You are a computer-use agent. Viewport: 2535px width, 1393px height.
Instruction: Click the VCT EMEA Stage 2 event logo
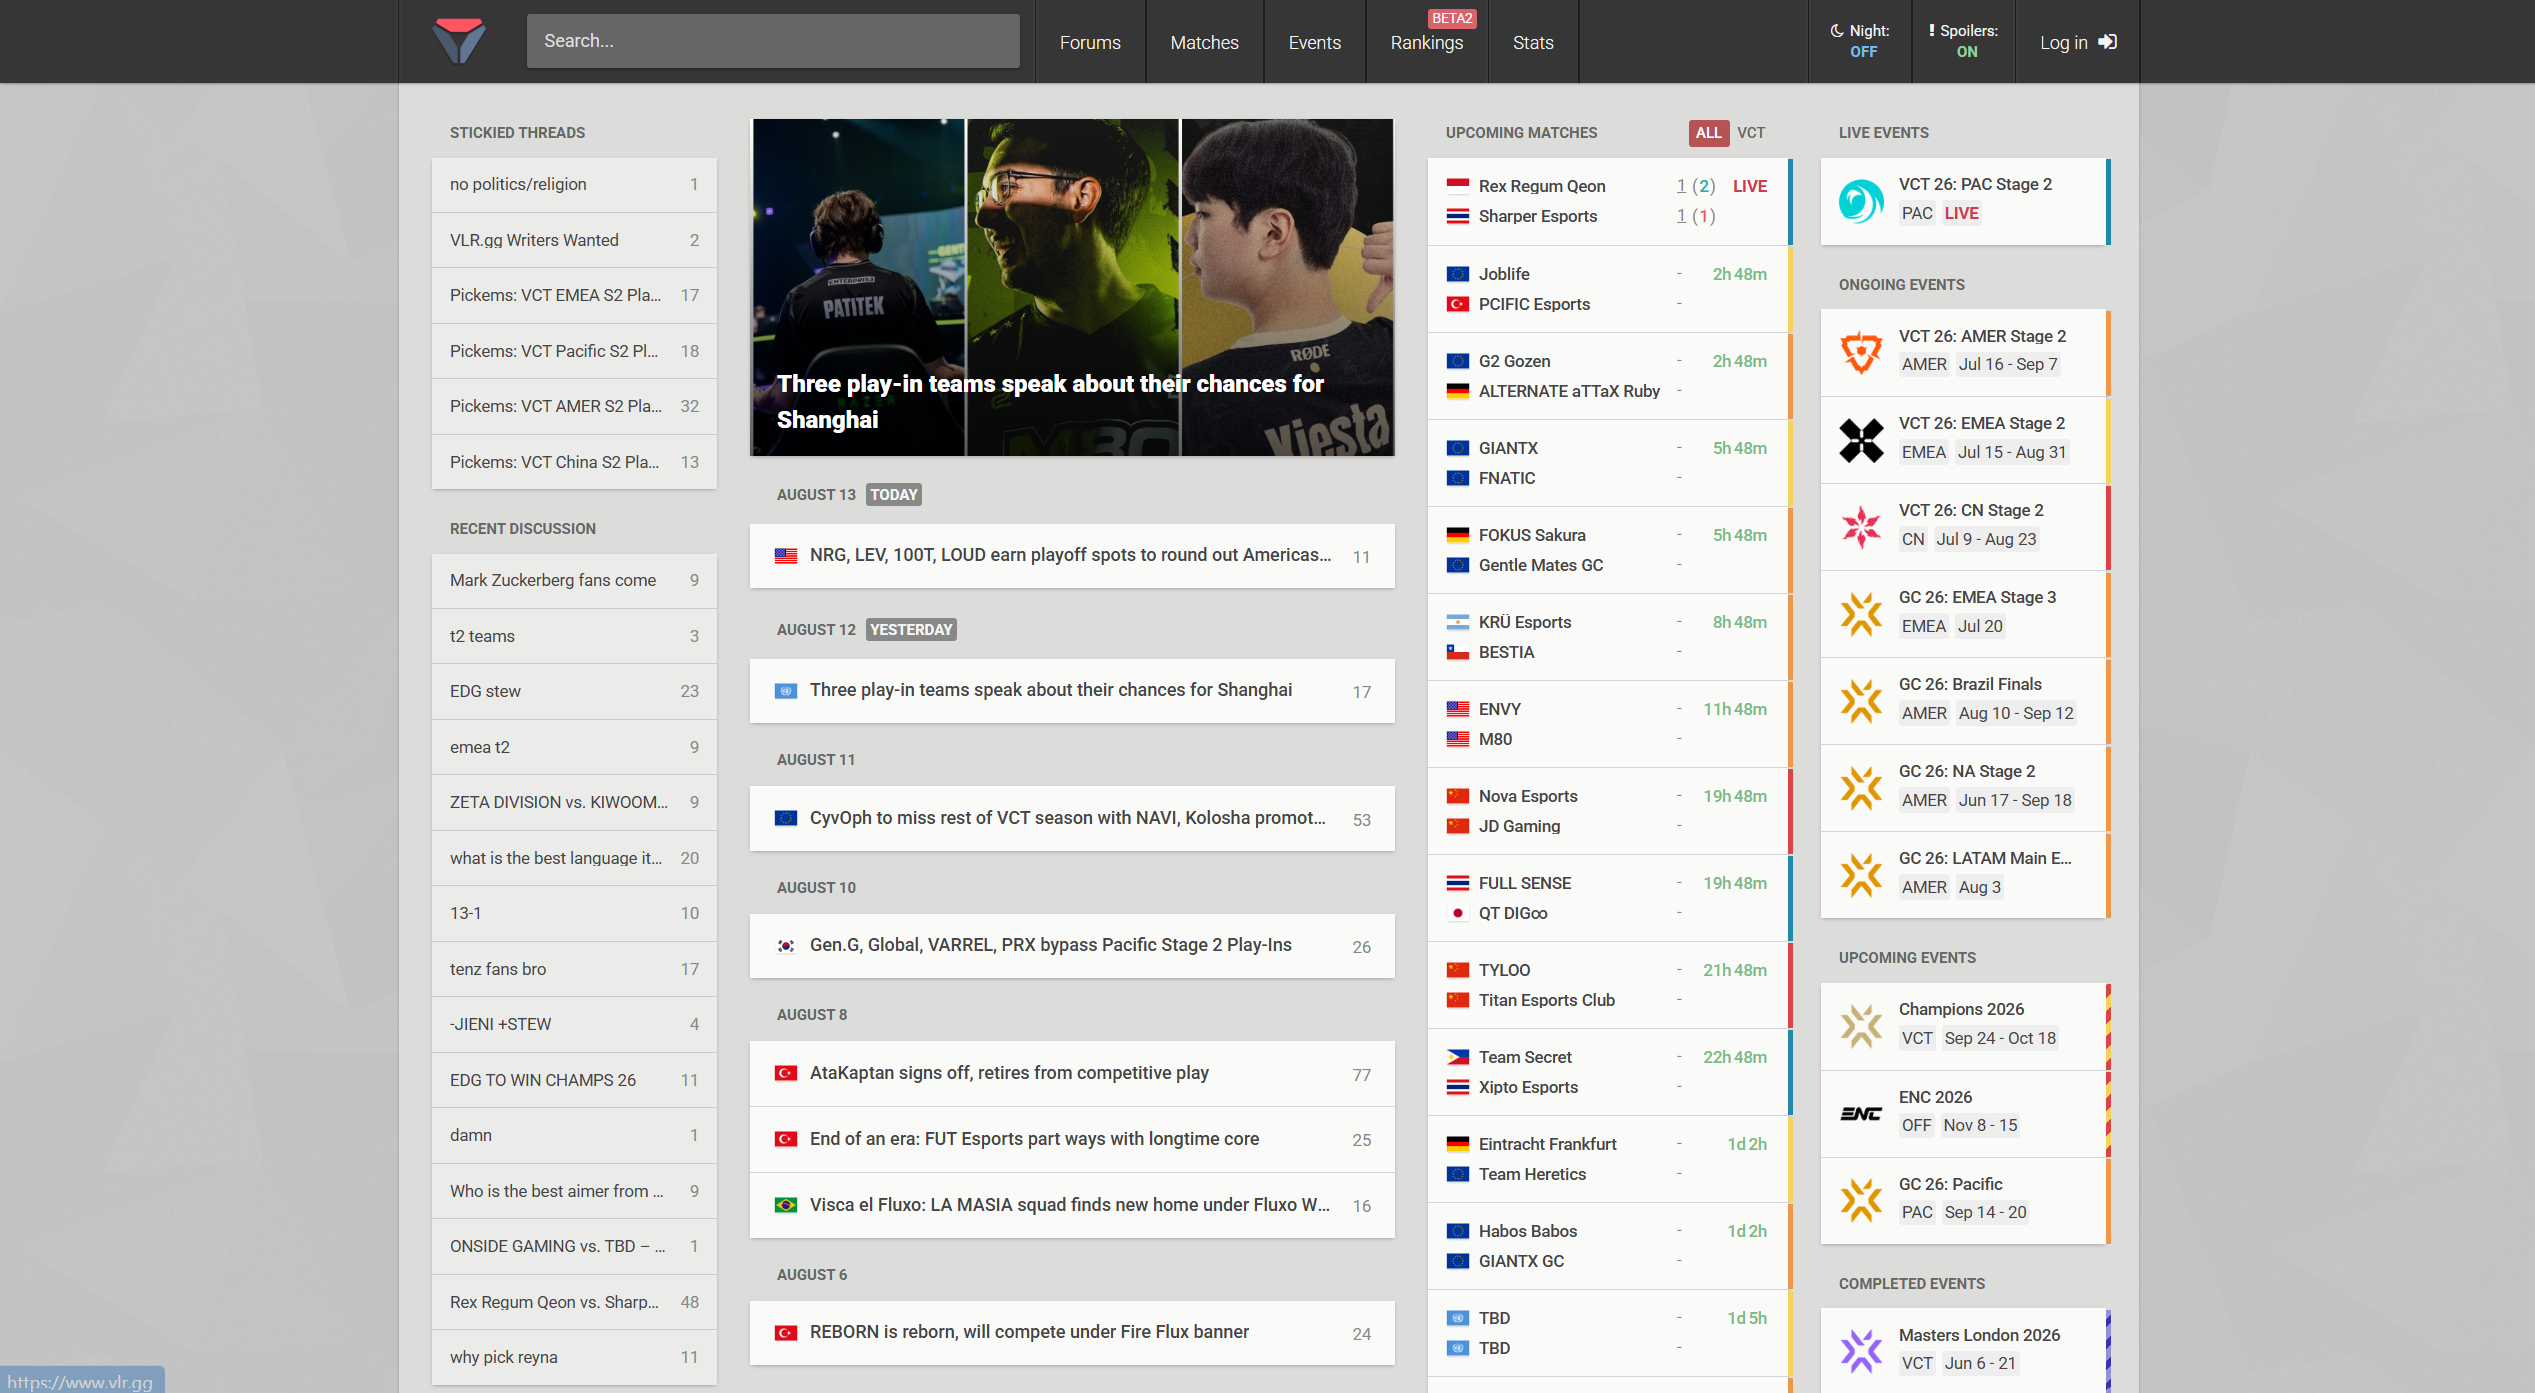click(1861, 439)
